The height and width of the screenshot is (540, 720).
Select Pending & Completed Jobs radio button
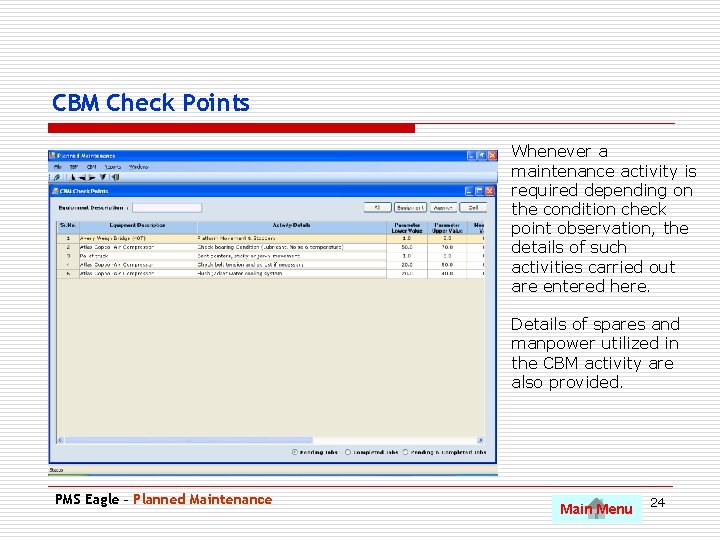click(405, 452)
